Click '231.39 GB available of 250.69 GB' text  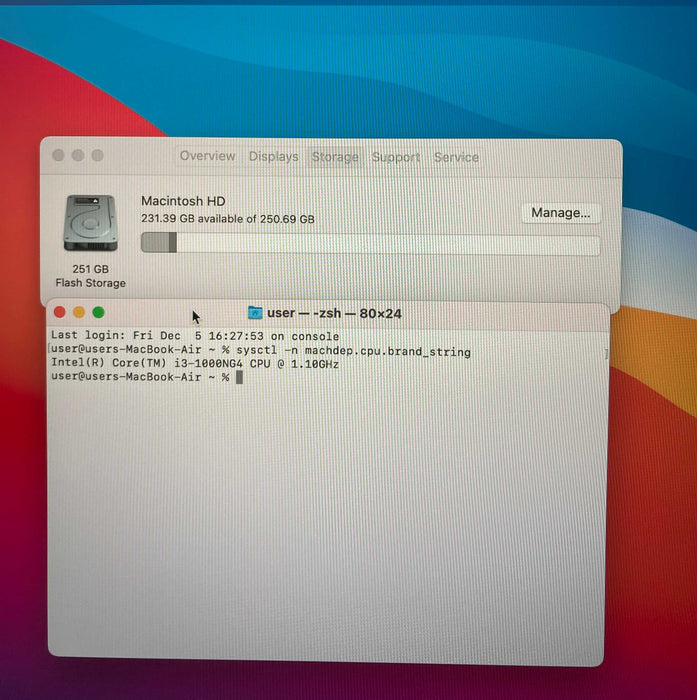pos(228,219)
